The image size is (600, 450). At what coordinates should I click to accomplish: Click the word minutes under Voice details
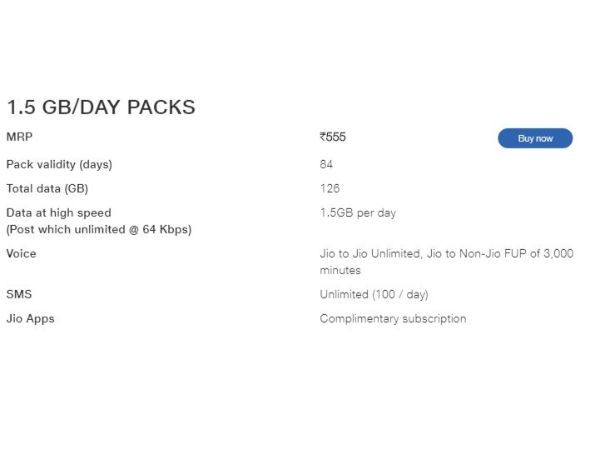(340, 270)
